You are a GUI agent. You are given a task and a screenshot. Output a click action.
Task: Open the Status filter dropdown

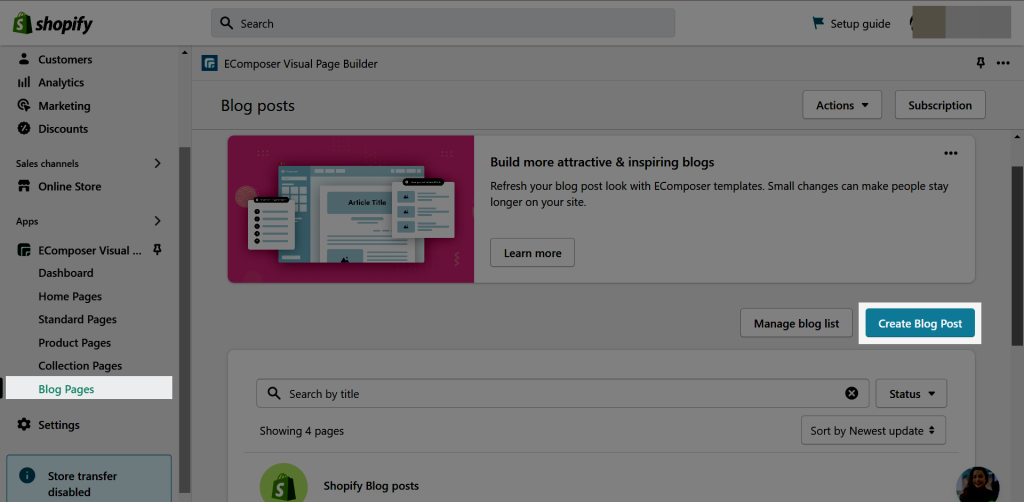pos(911,394)
